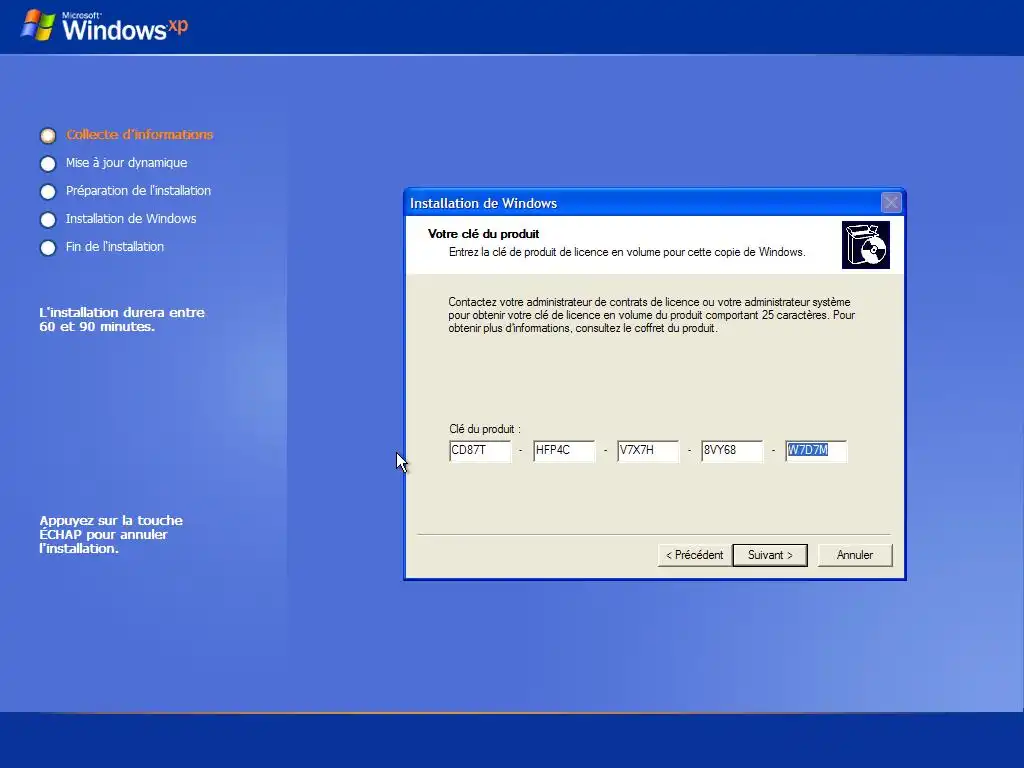The width and height of the screenshot is (1024, 768).
Task: Focus the second key field HFP4C
Action: click(x=564, y=451)
